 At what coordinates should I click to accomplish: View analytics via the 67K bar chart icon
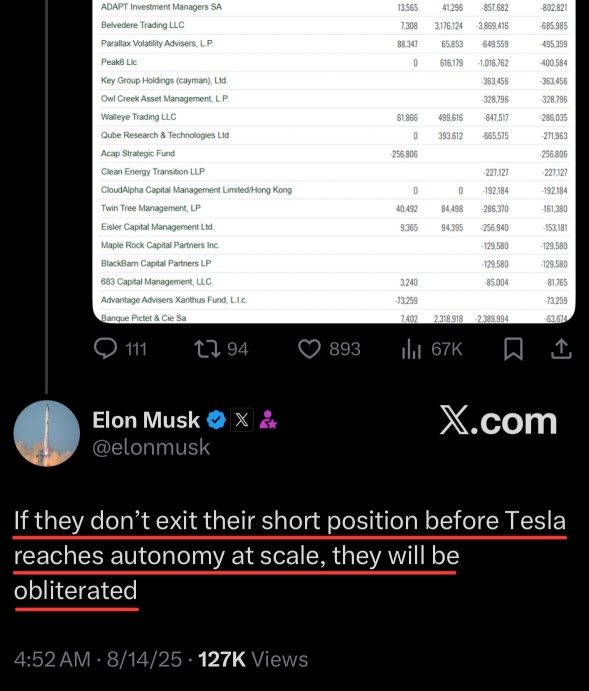(x=411, y=349)
